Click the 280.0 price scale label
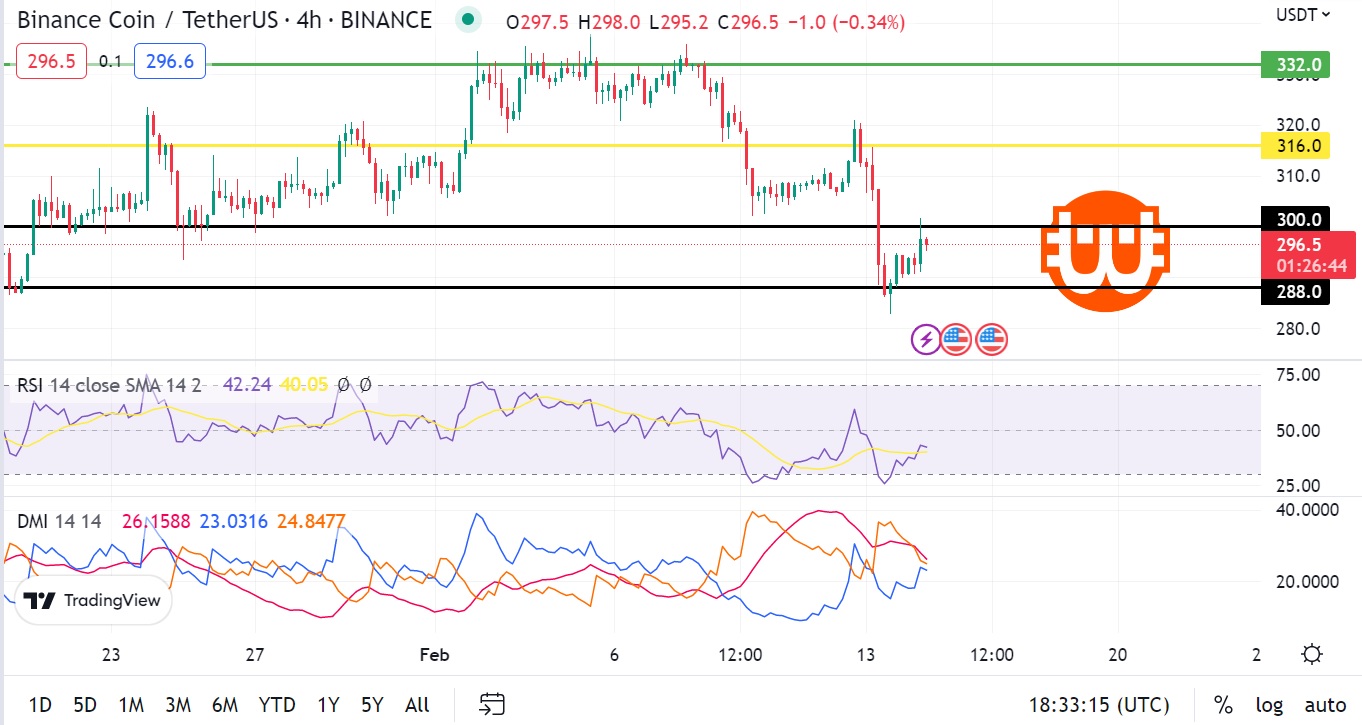The image size is (1362, 725). click(x=1298, y=329)
